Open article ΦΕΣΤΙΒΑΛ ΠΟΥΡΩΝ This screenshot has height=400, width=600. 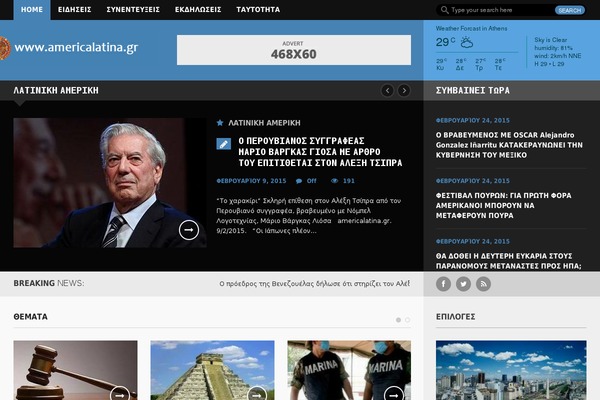coord(504,206)
